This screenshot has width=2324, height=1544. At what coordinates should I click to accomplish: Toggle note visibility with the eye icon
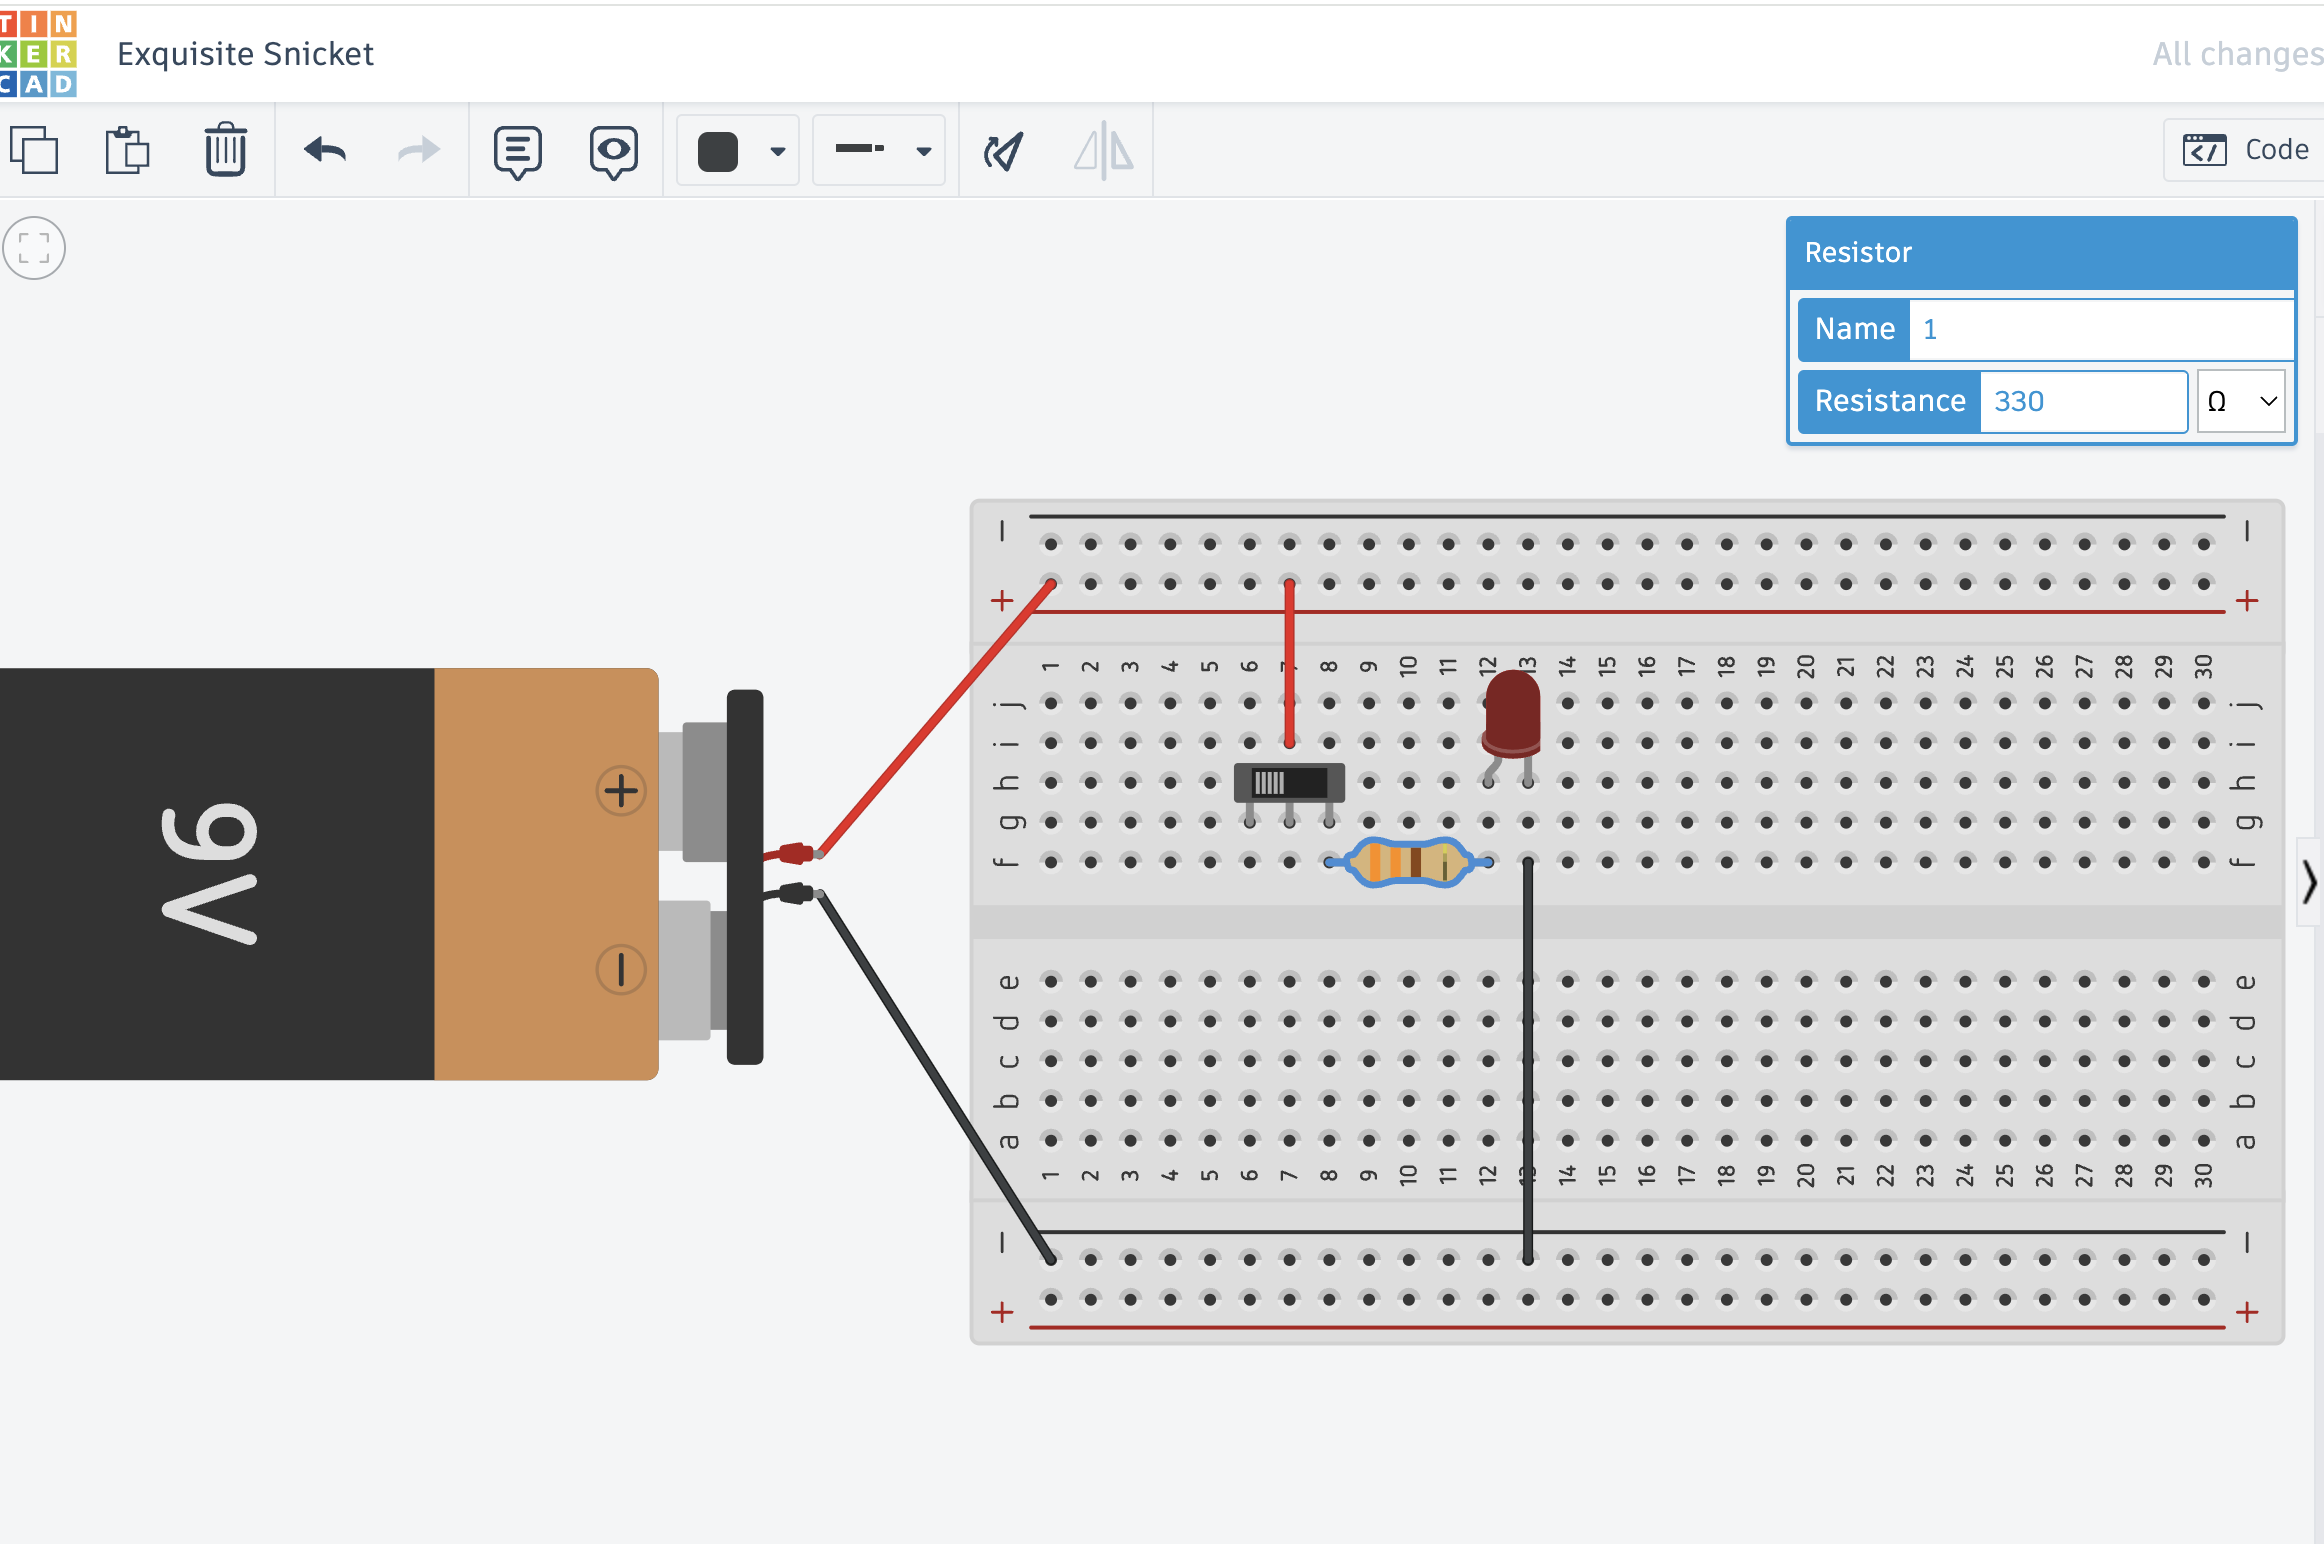613,150
